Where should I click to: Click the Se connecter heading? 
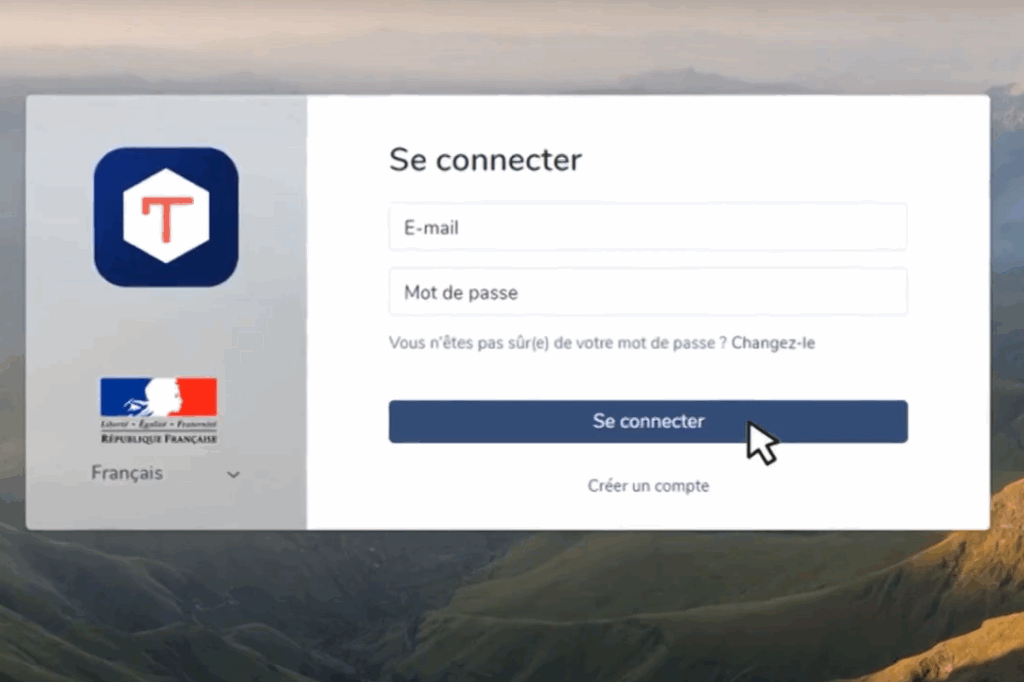[x=485, y=160]
